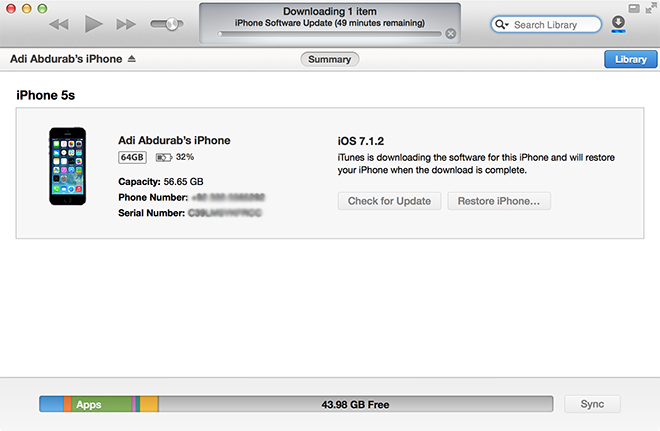The height and width of the screenshot is (431, 660).
Task: Minimize window with the yellow button
Action: click(27, 8)
